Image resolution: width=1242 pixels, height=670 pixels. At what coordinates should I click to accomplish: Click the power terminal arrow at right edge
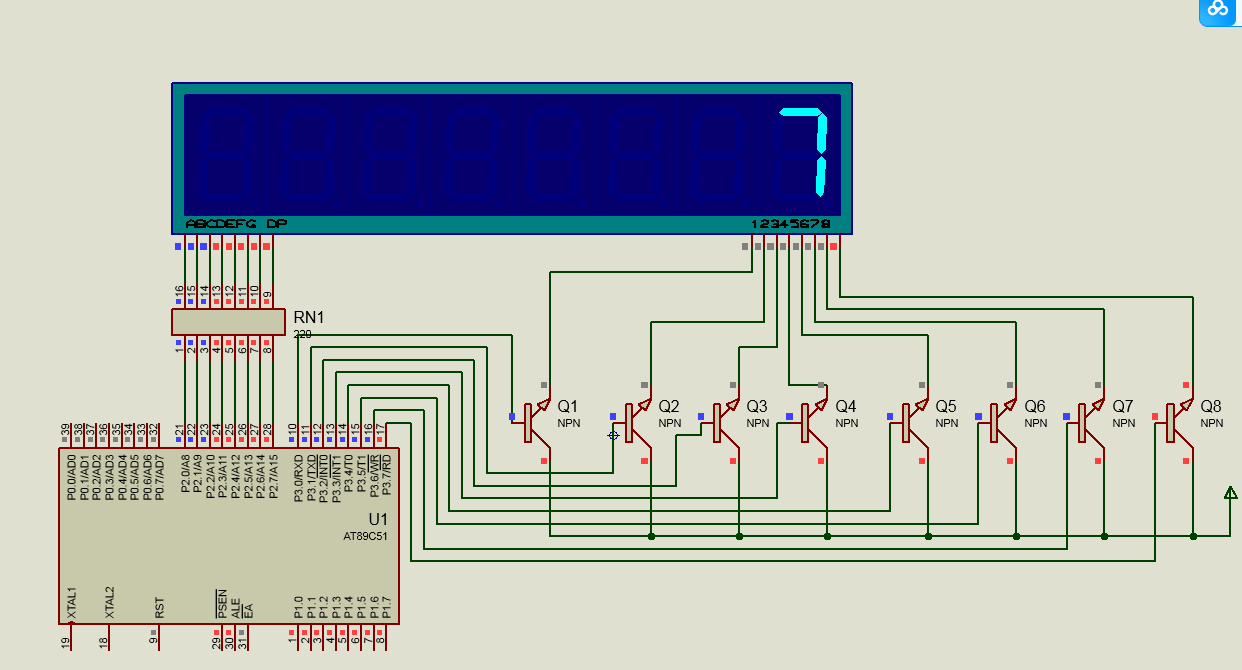(1230, 493)
